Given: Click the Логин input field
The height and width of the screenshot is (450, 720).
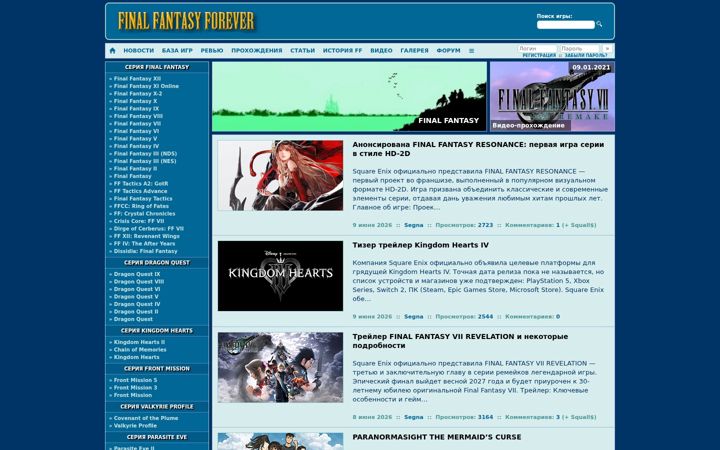Looking at the screenshot, I should pos(537,48).
